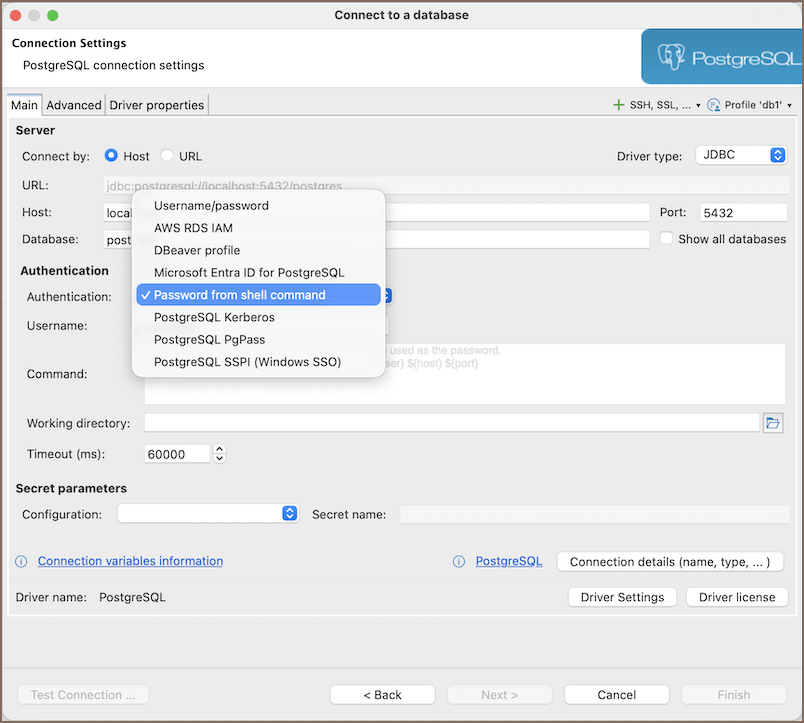Choose Microsoft Entra ID for PostgreSQL option
This screenshot has height=723, width=804.
pos(258,272)
